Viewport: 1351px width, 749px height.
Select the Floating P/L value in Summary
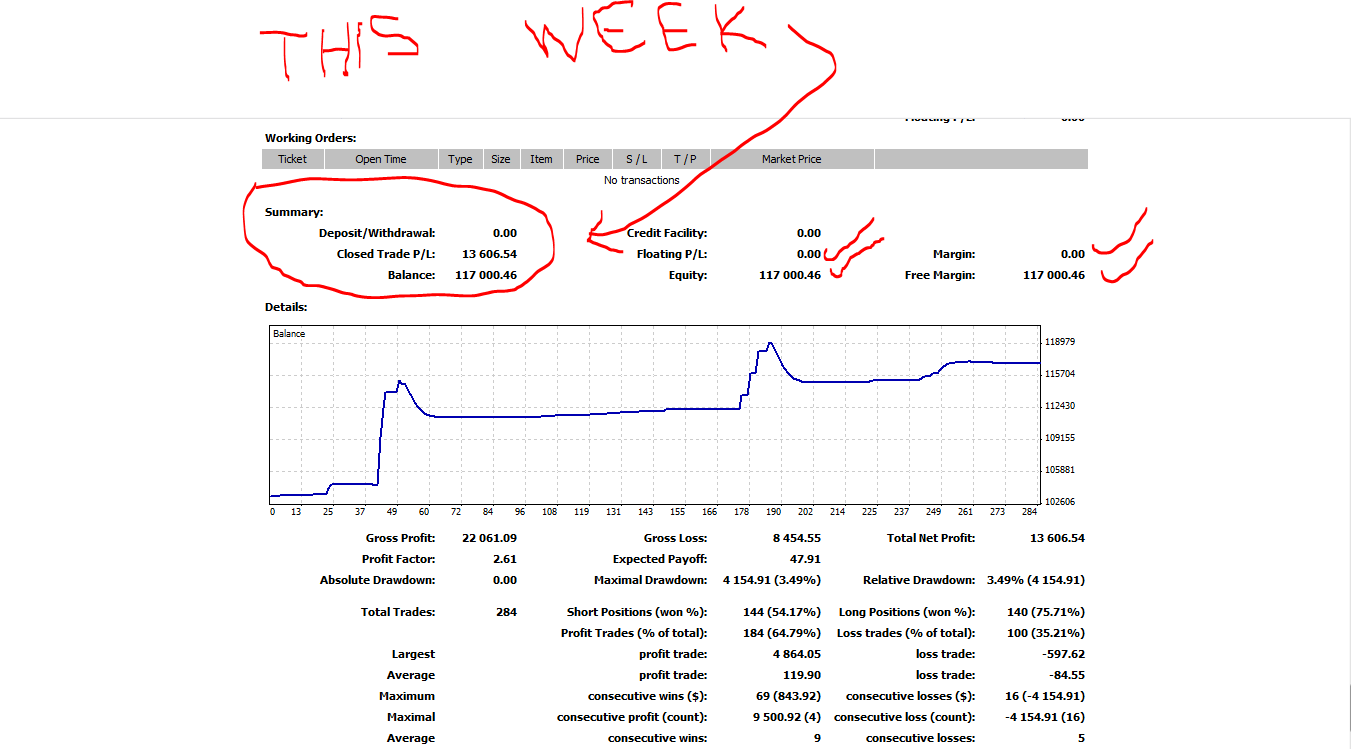[809, 254]
